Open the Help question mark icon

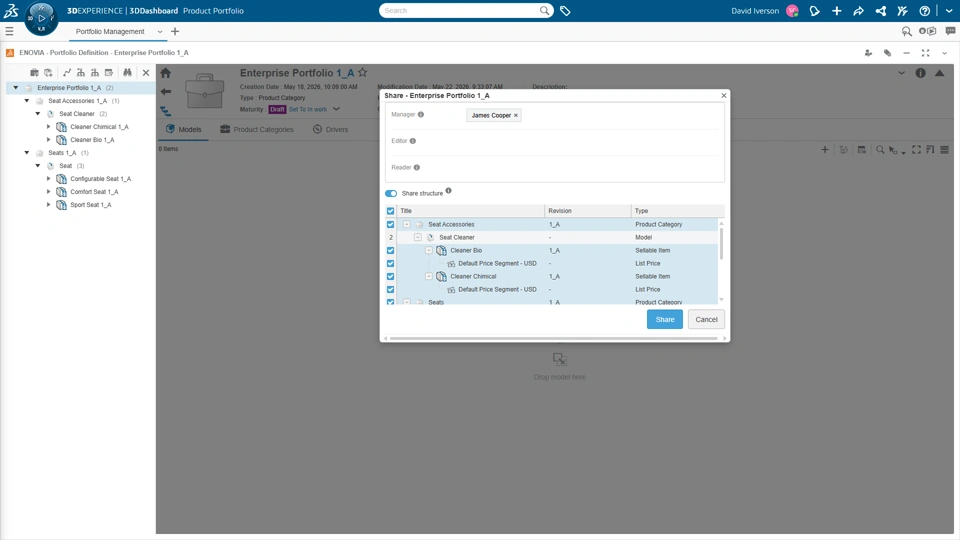coord(924,10)
